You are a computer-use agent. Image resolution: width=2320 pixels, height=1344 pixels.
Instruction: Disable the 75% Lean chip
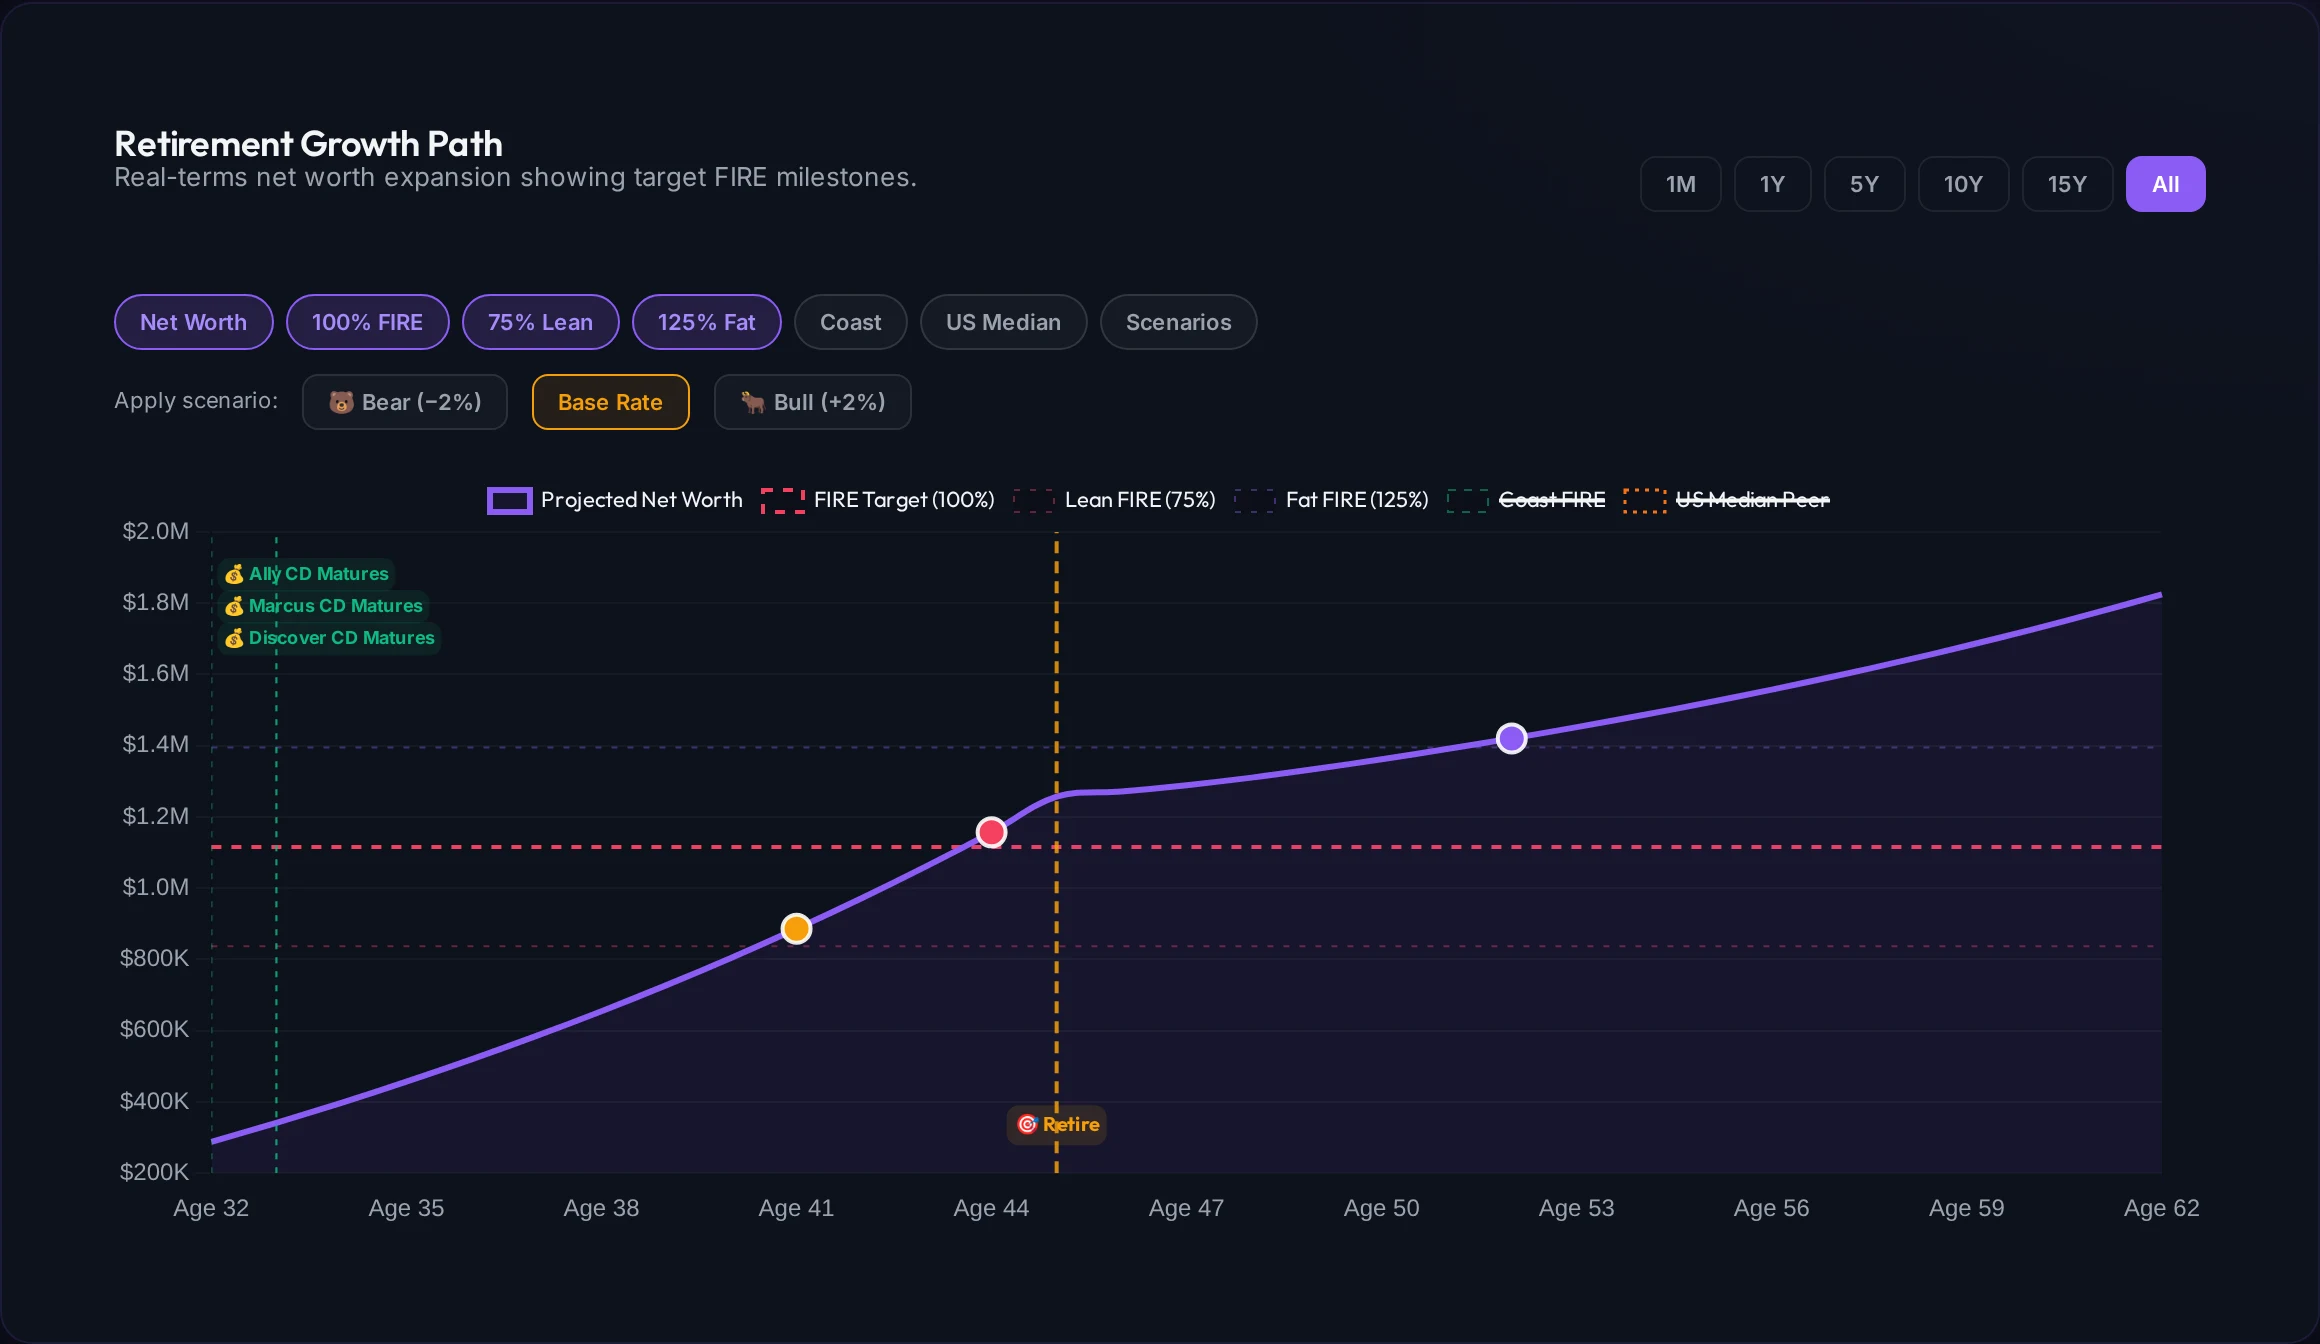(540, 322)
